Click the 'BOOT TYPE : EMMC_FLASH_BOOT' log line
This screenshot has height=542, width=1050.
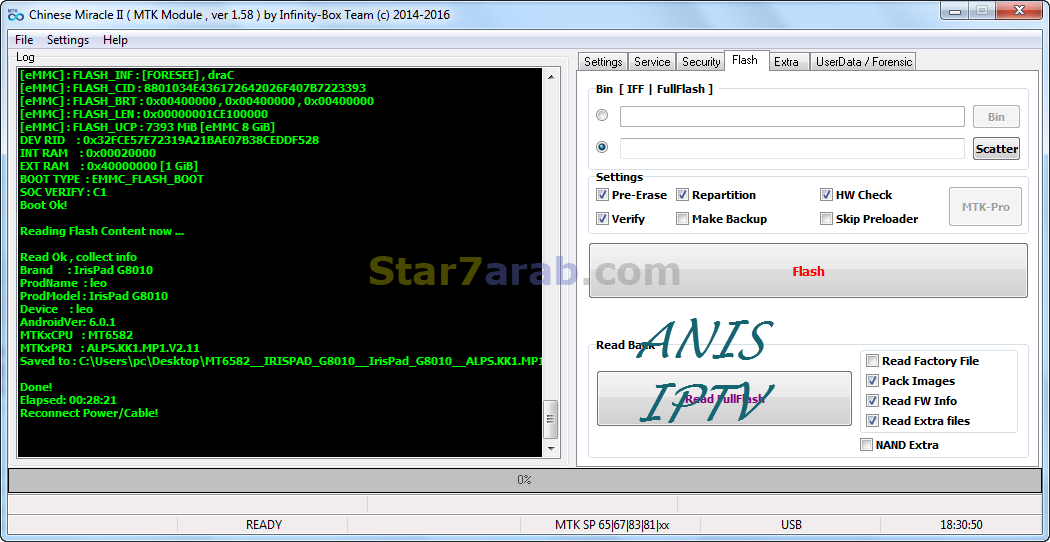(112, 179)
